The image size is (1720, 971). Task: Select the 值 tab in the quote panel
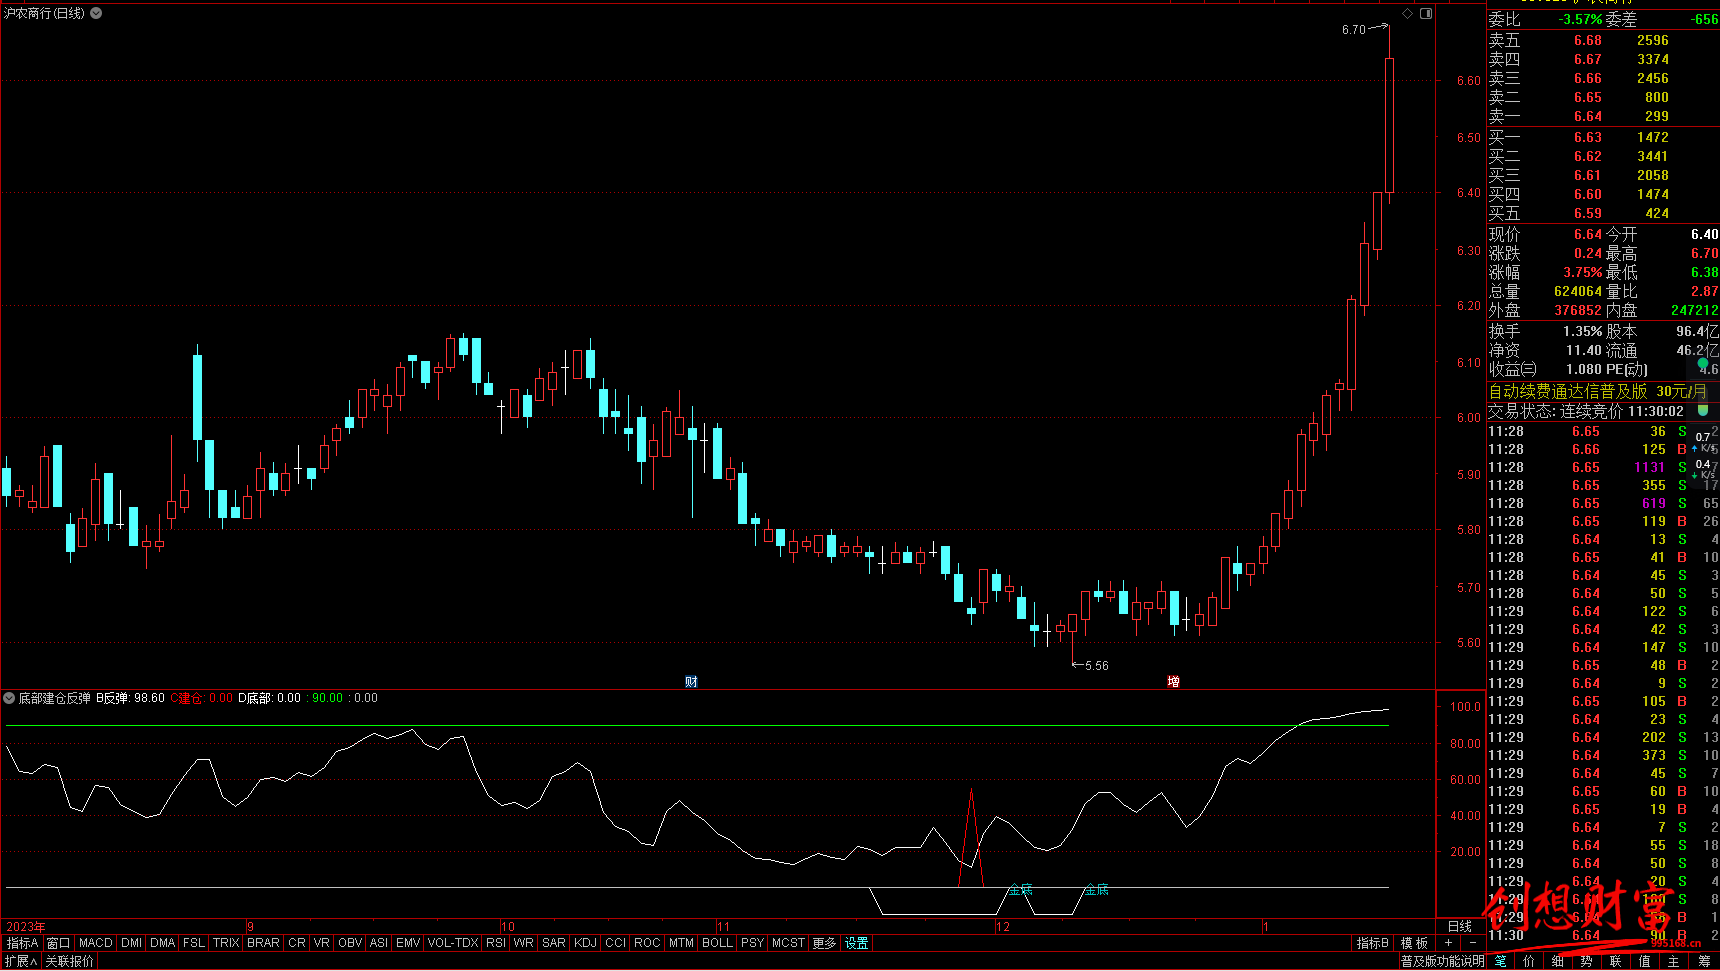pos(1645,961)
